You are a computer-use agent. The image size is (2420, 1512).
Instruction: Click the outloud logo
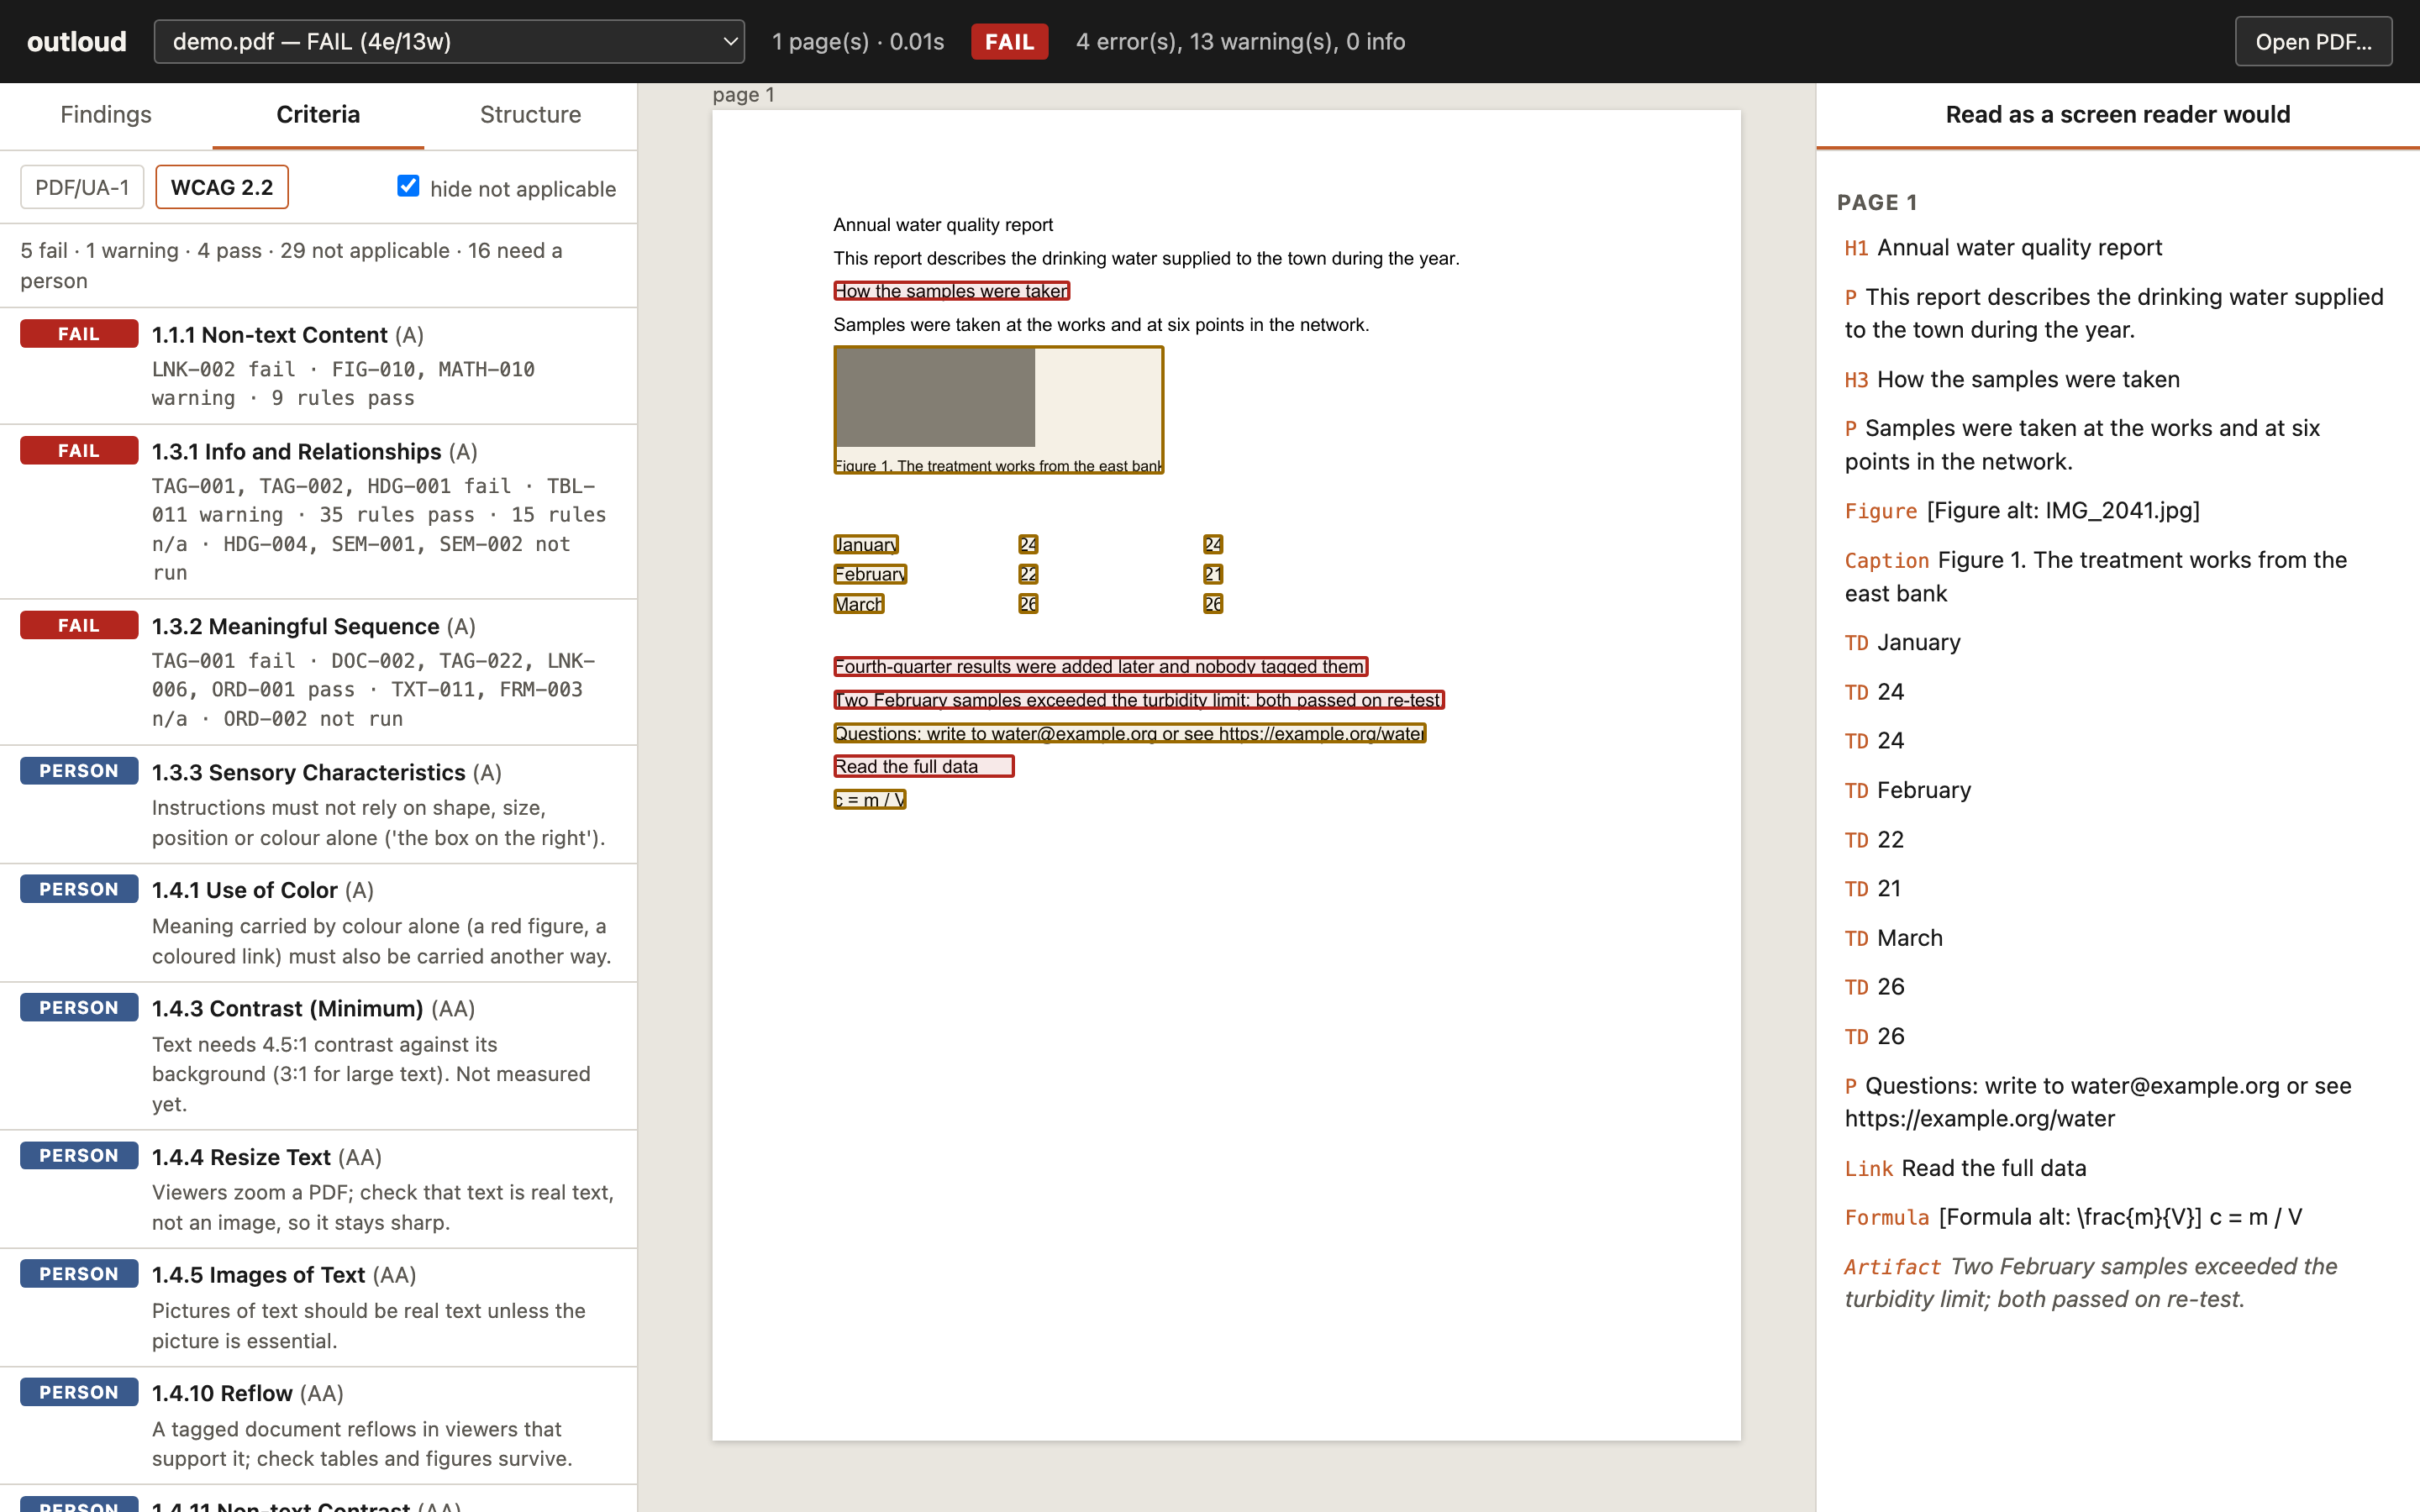(77, 41)
